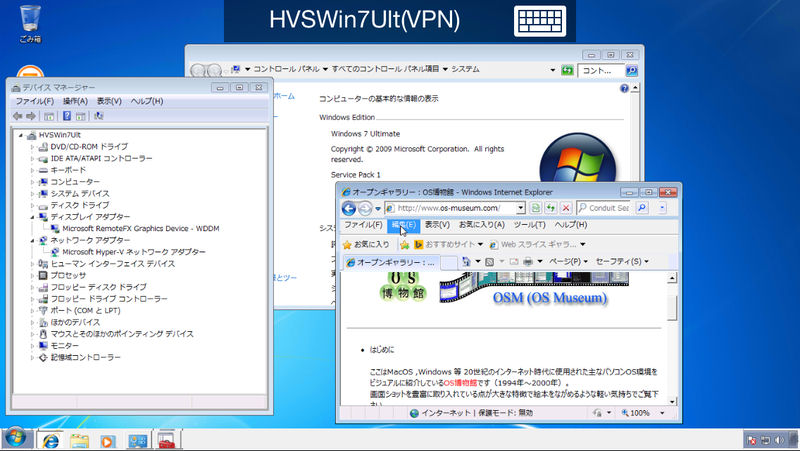The image size is (800, 451).
Task: Click Control Panel search magnifier icon
Action: 632,70
